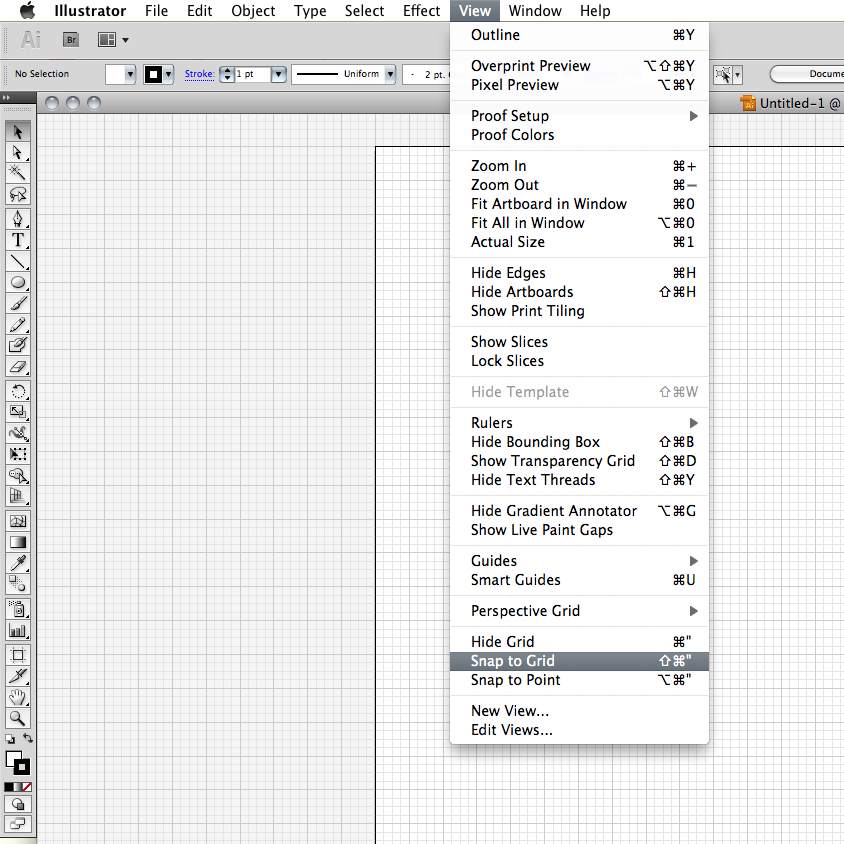Image resolution: width=844 pixels, height=844 pixels.
Task: Select the Artboard tool
Action: [x=18, y=655]
